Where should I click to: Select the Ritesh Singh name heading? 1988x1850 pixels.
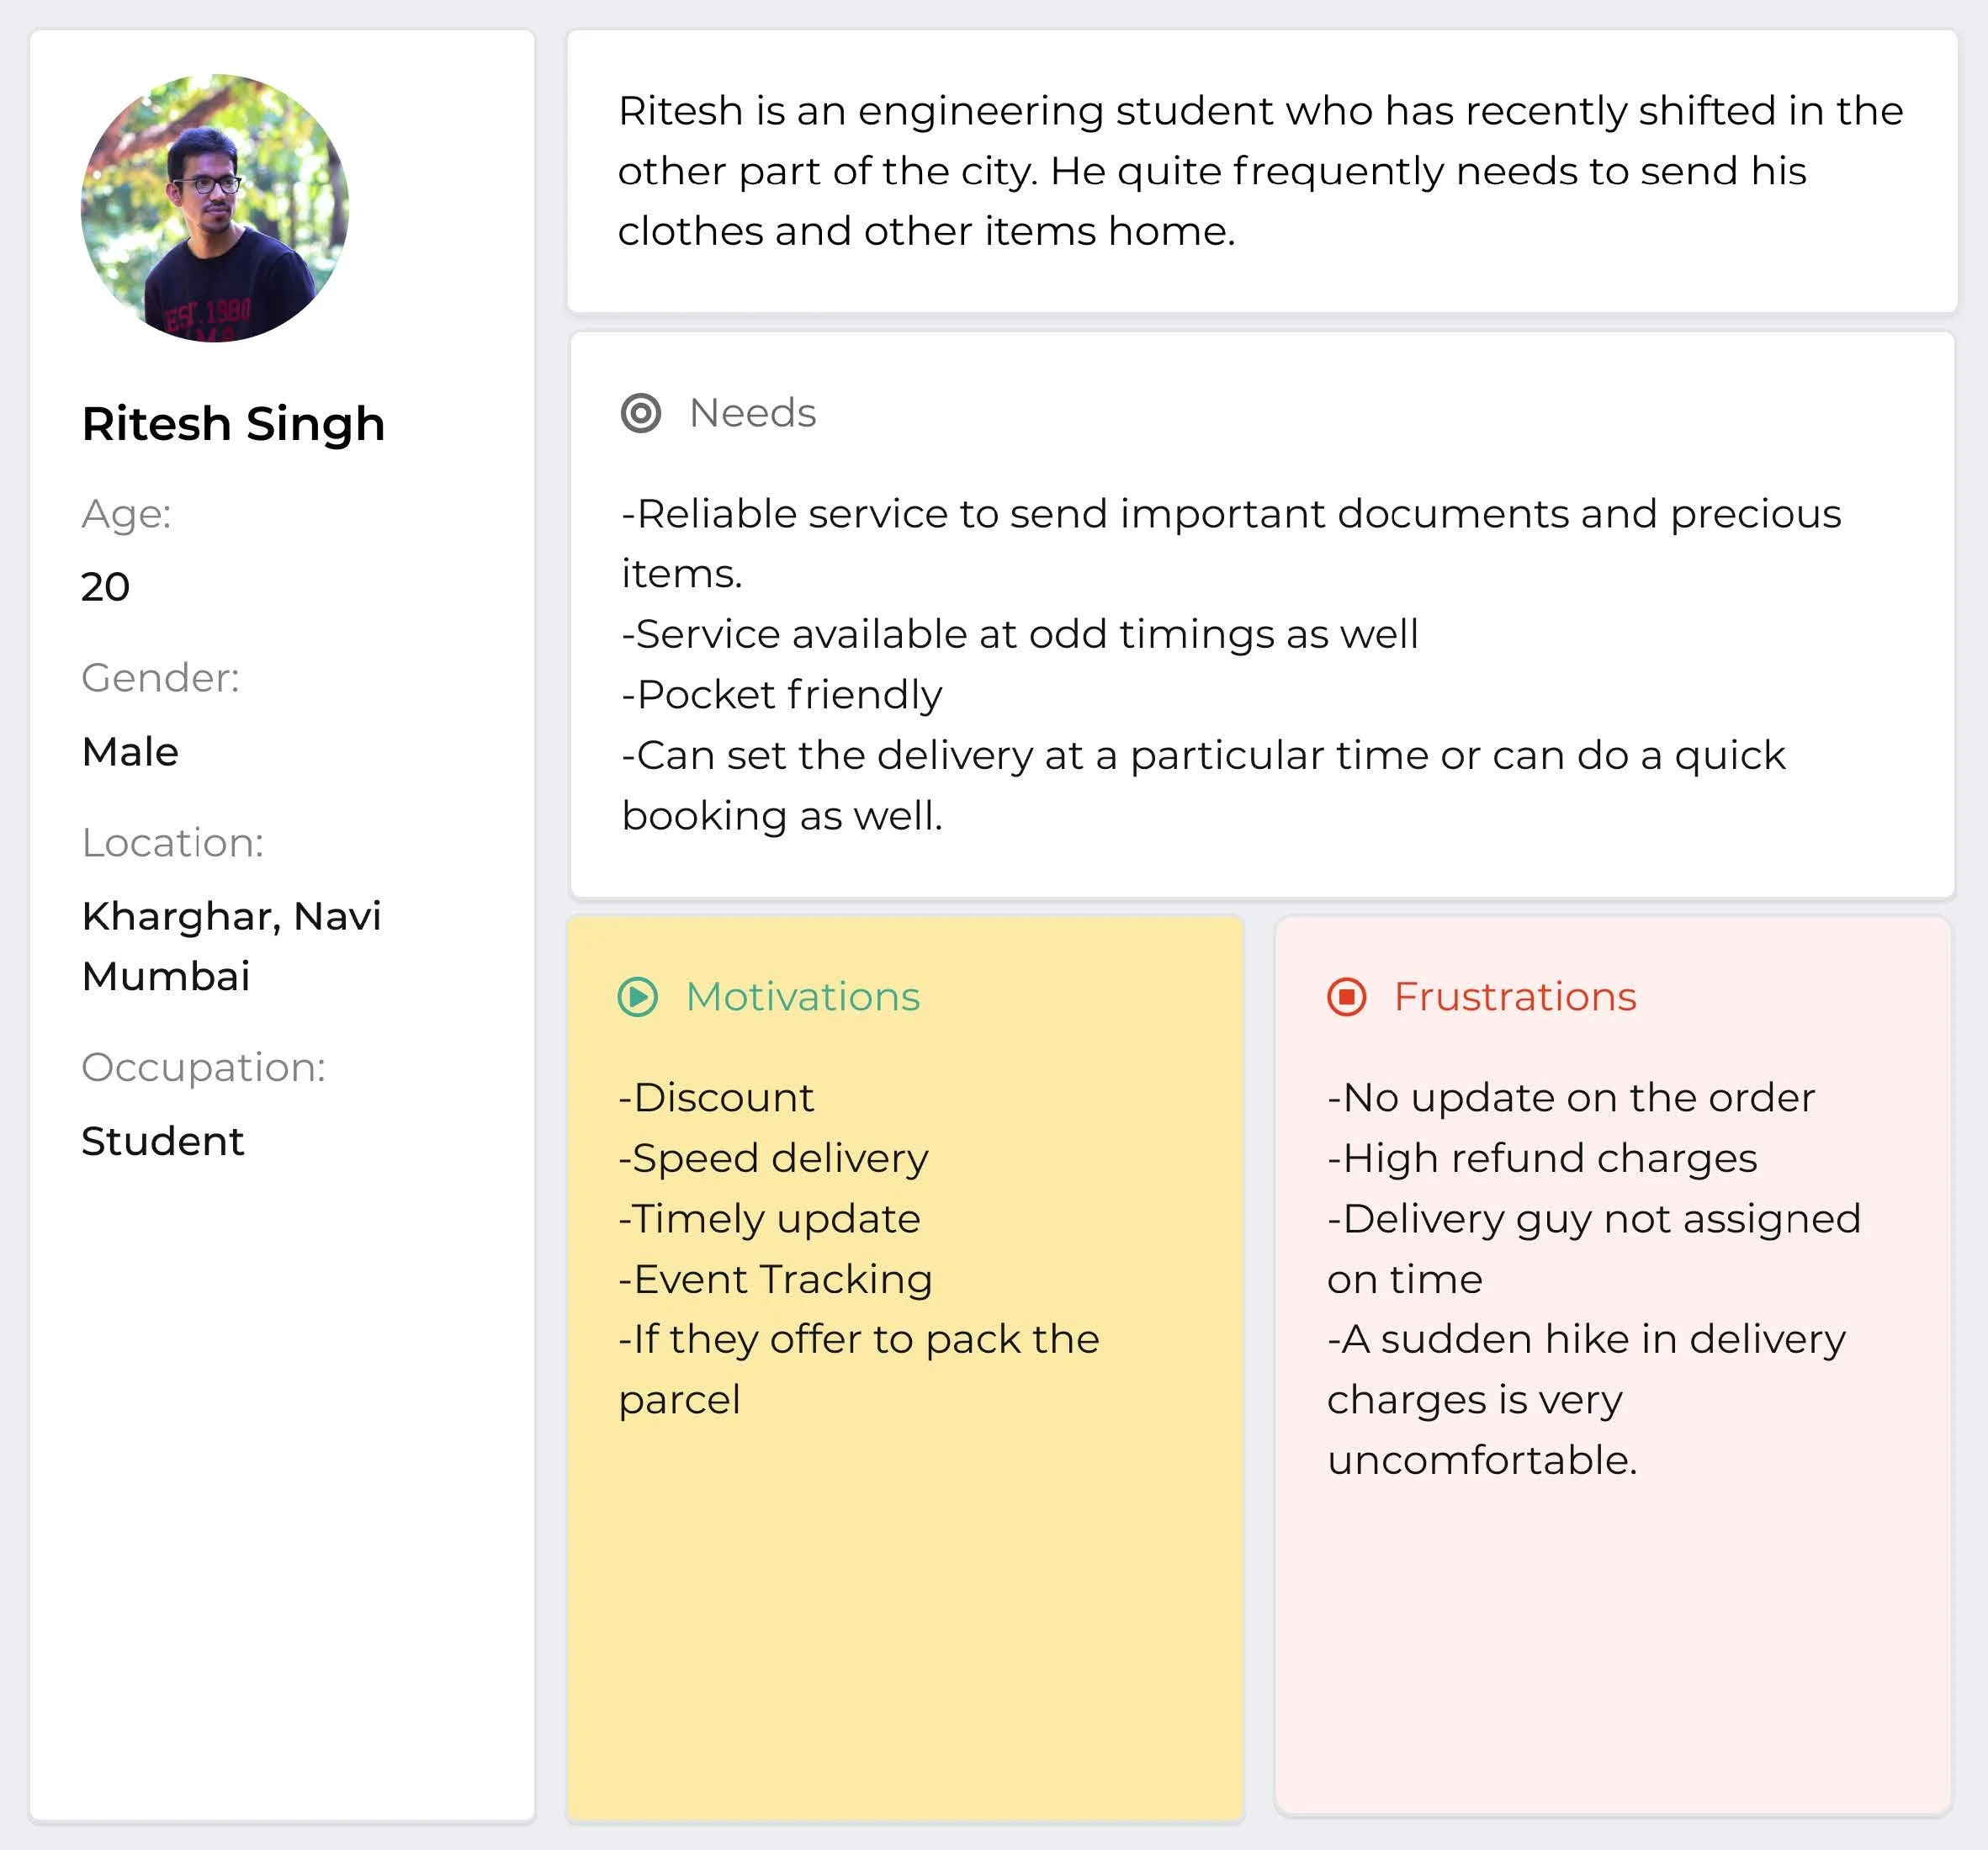233,424
